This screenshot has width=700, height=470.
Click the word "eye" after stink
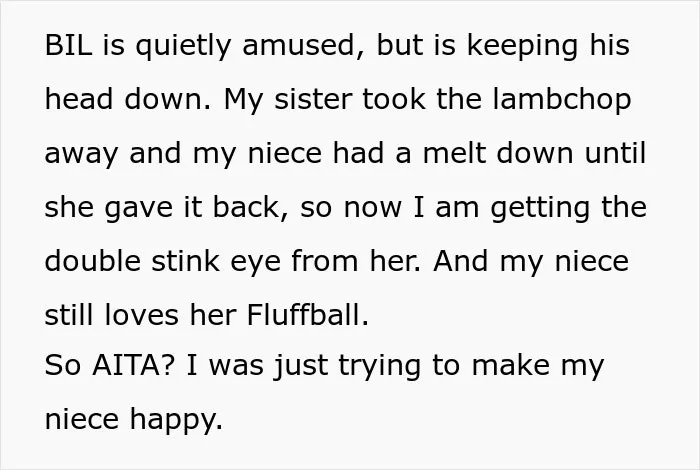(255, 263)
